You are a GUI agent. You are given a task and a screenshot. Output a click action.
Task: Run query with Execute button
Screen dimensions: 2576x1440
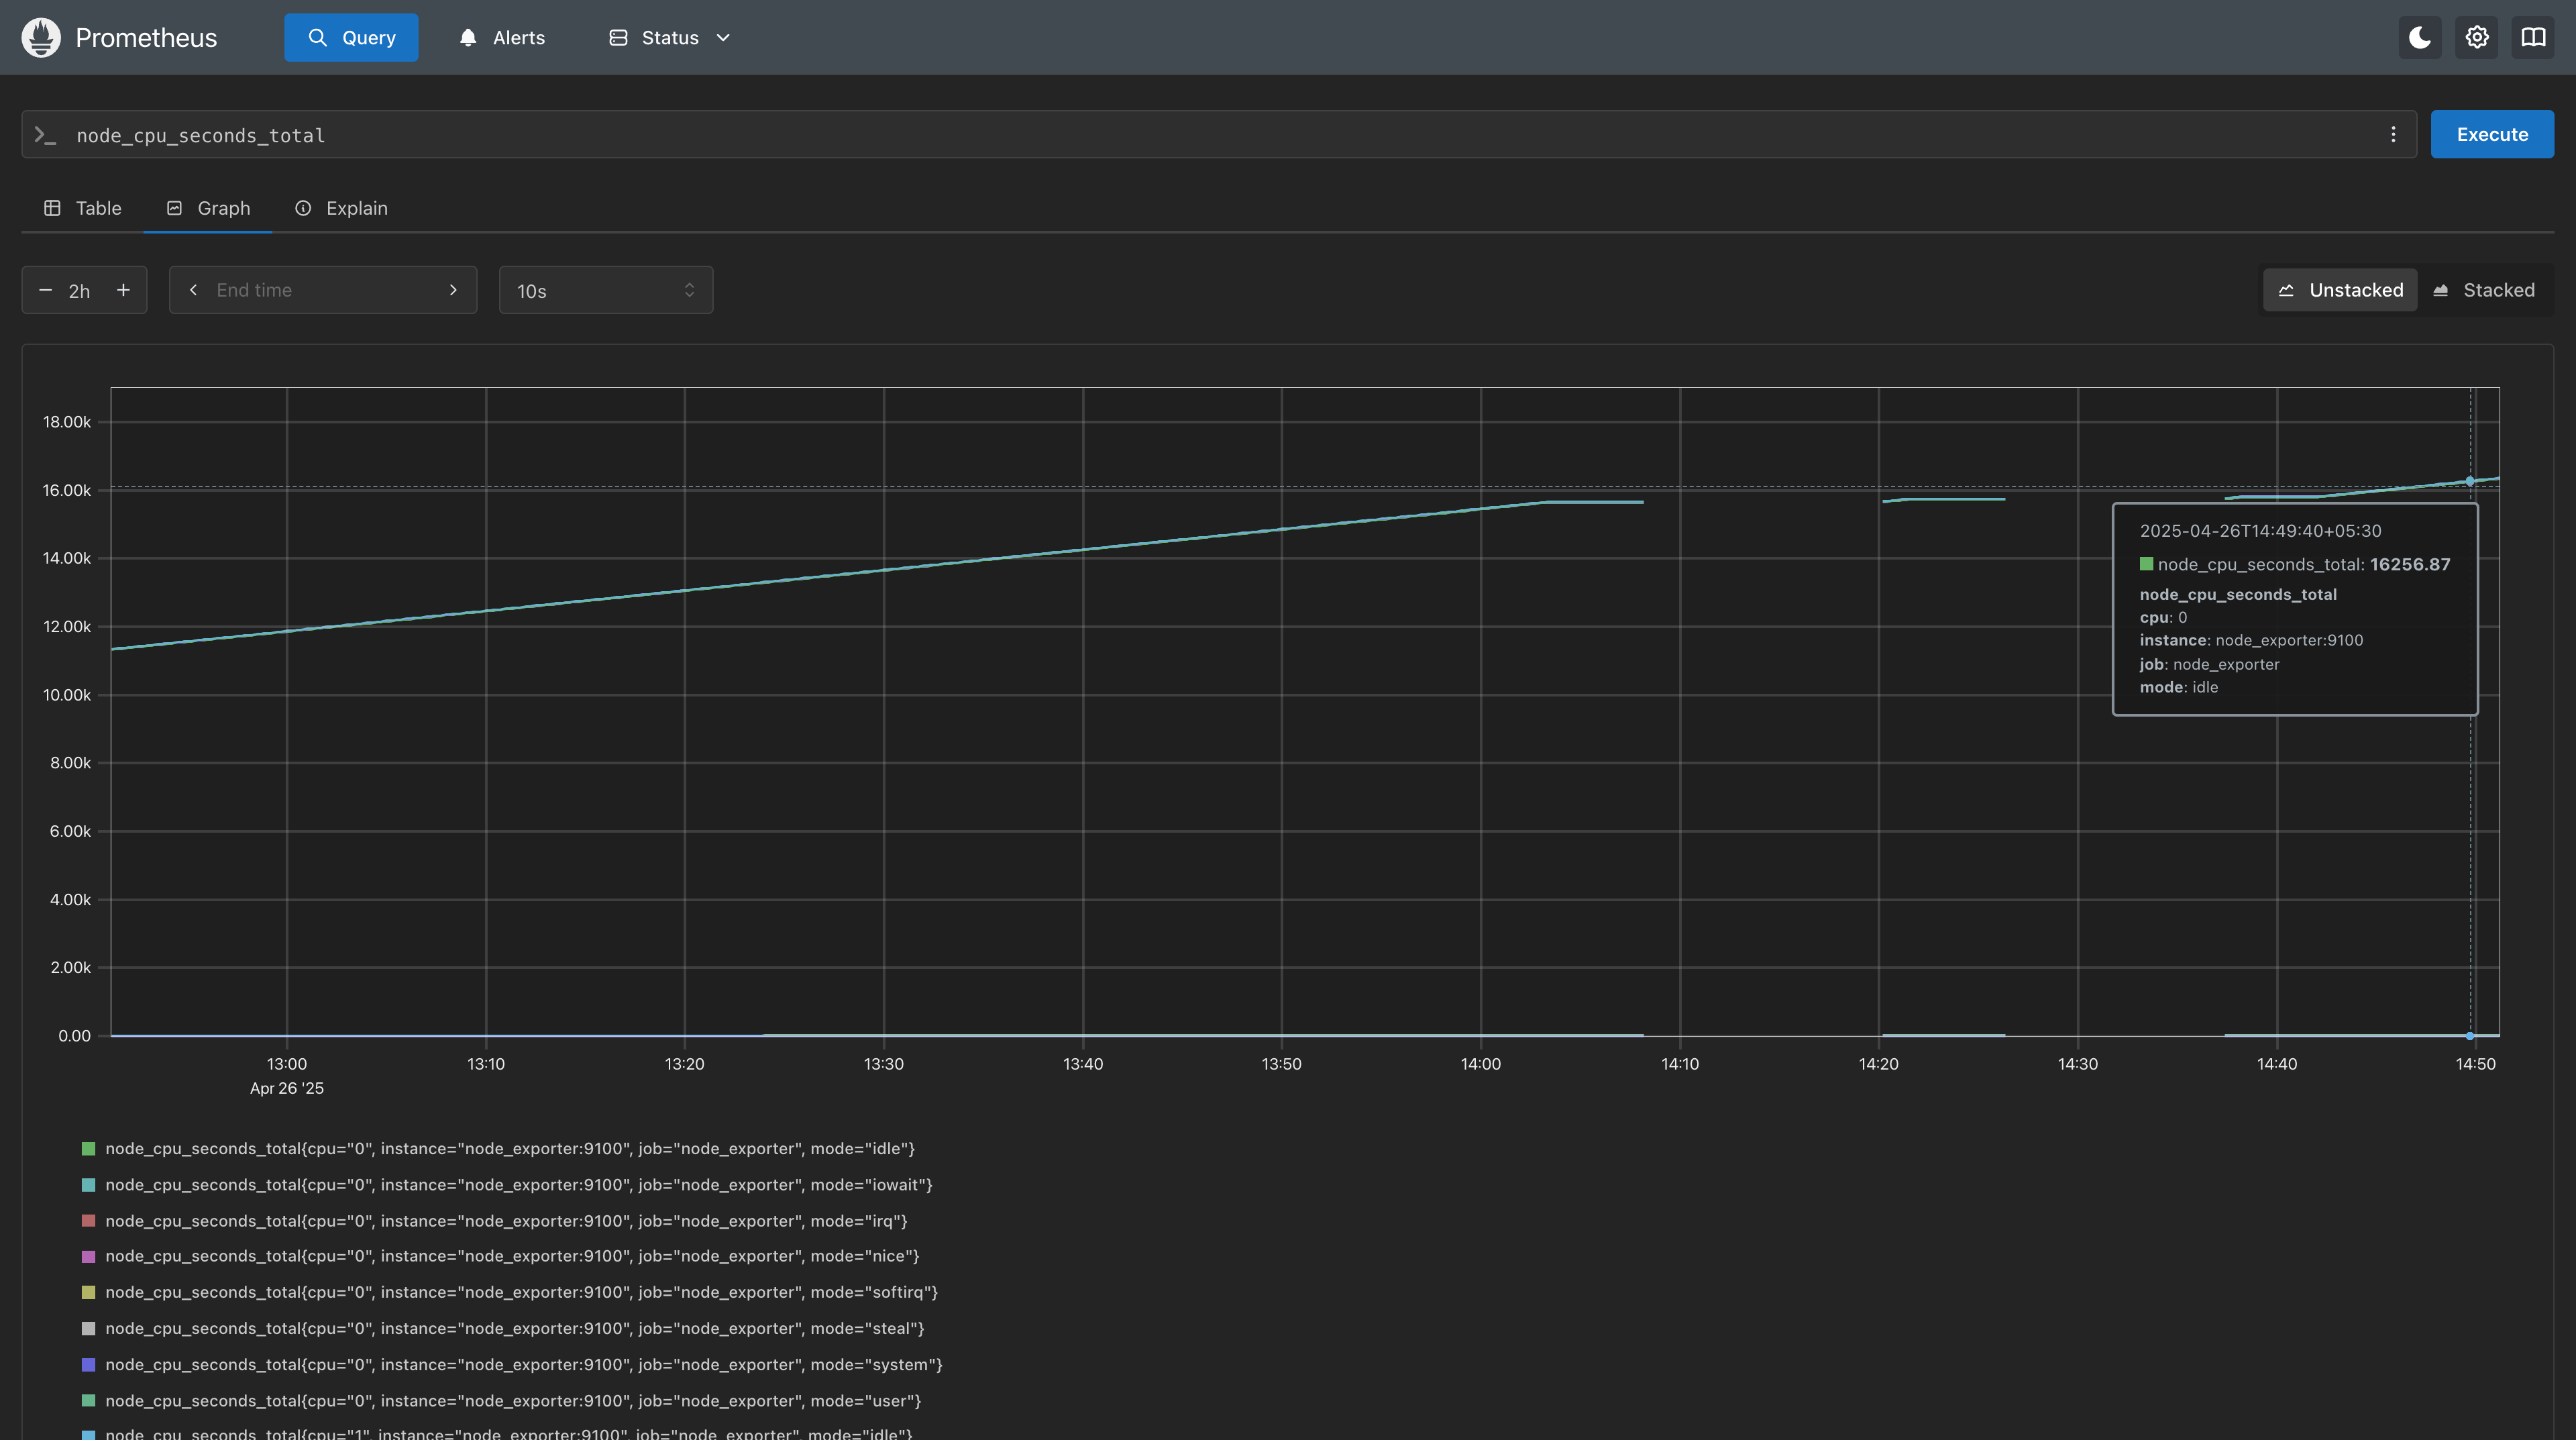click(x=2492, y=134)
